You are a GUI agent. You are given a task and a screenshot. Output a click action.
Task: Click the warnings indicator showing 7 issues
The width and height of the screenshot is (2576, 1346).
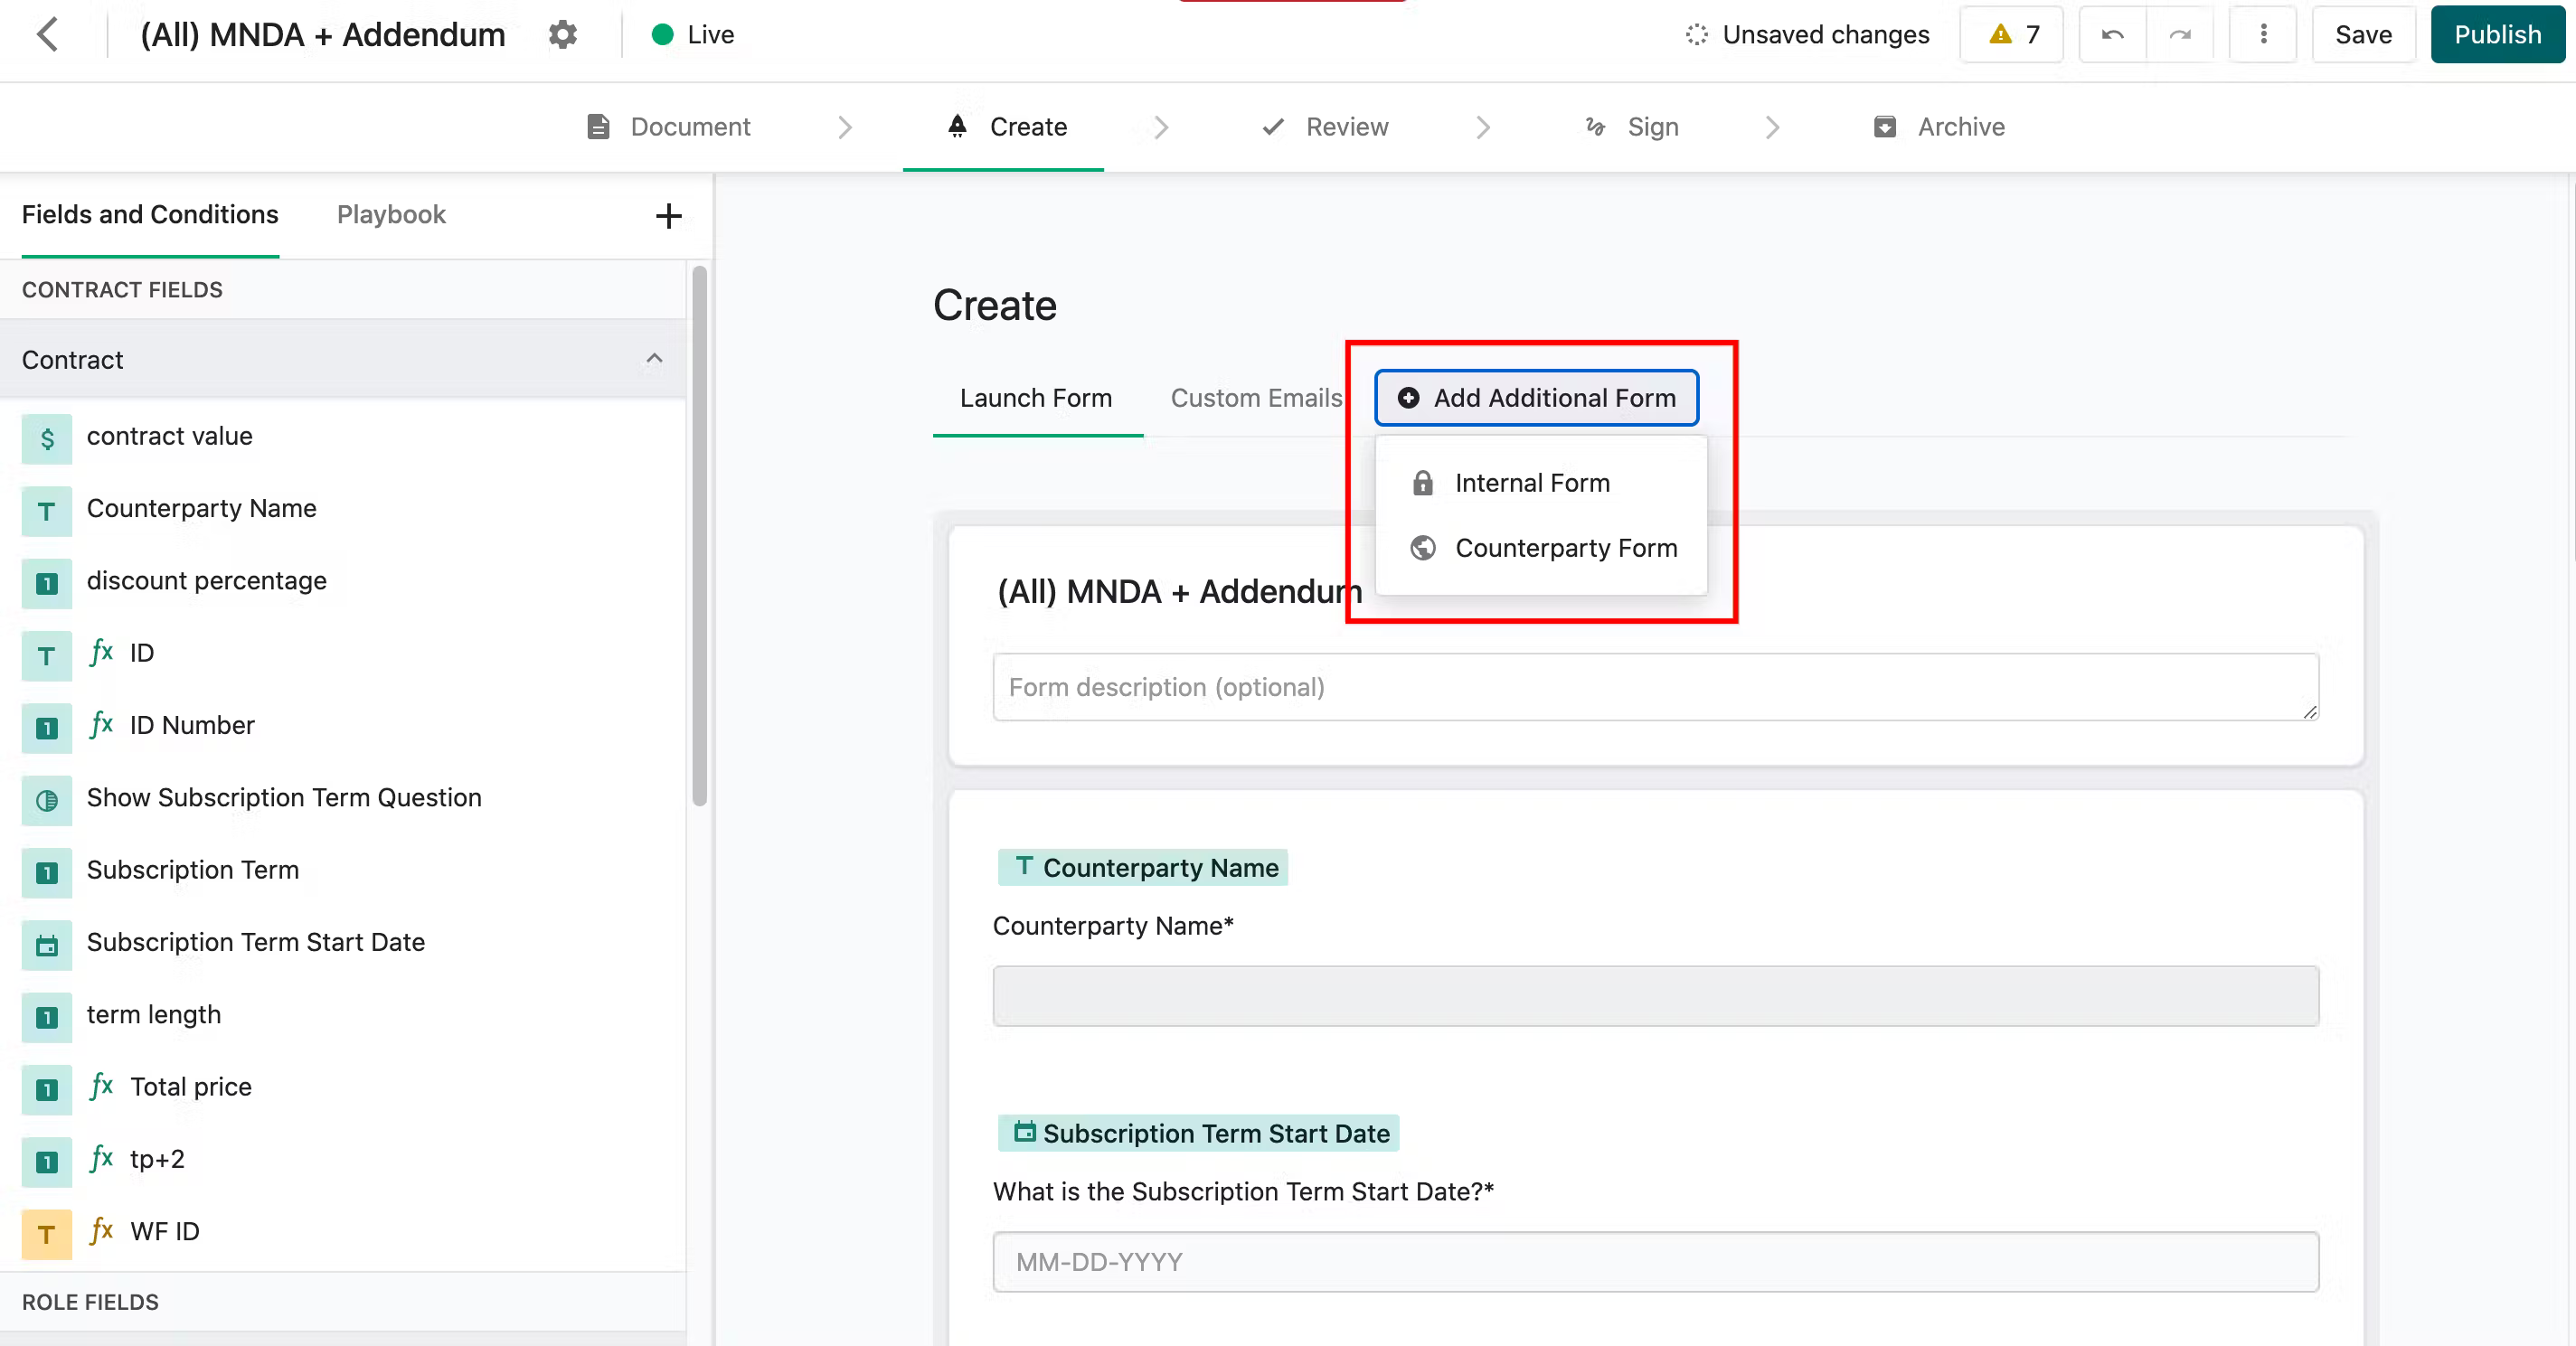click(x=2010, y=33)
